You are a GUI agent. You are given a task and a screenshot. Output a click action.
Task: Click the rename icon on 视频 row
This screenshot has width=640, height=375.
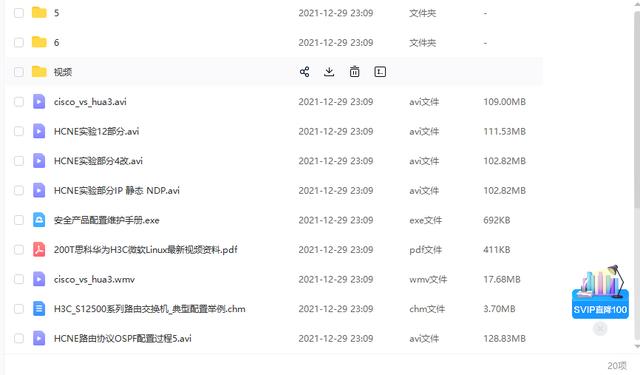(x=380, y=72)
